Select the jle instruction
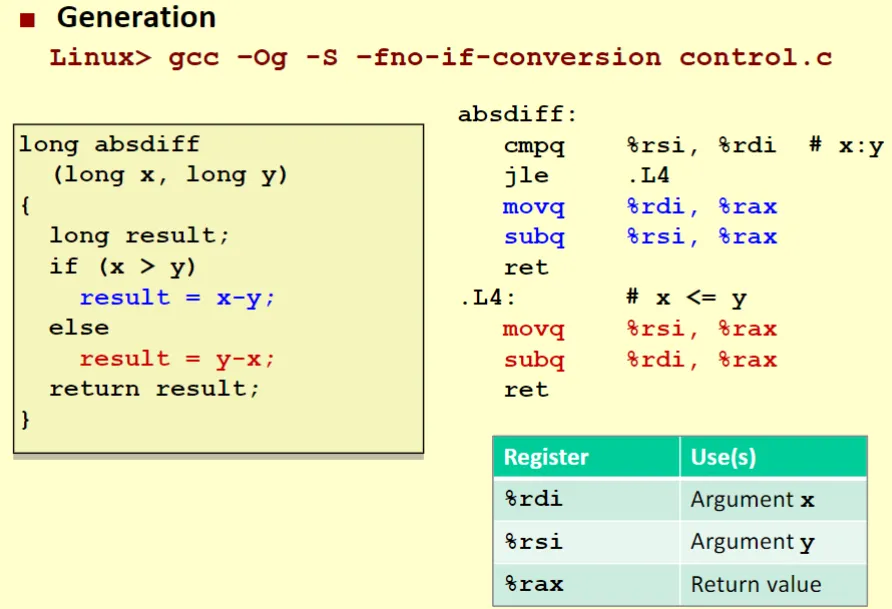The image size is (892, 609). click(x=526, y=176)
